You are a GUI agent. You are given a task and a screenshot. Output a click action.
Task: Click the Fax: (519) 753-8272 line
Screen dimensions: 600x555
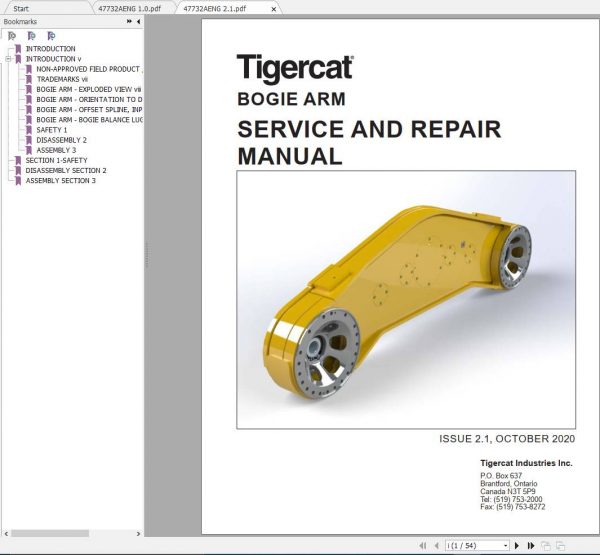tap(513, 507)
